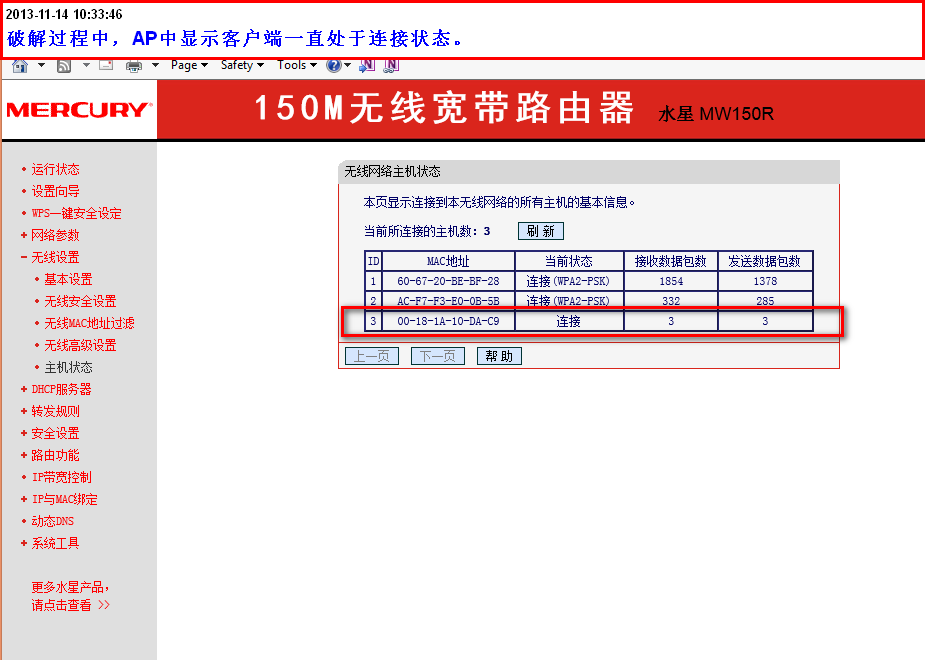Expand 系统工具 in the sidebar
The width and height of the screenshot is (925, 660).
tap(55, 543)
